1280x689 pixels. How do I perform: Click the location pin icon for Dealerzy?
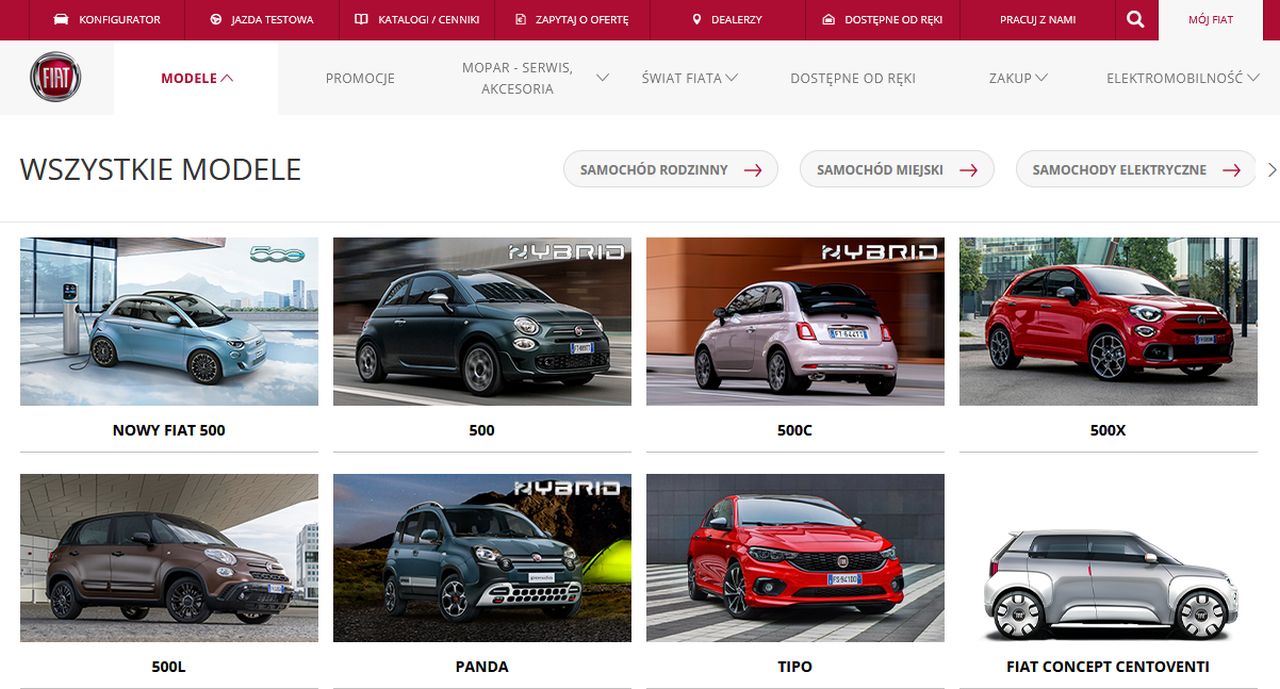point(697,19)
